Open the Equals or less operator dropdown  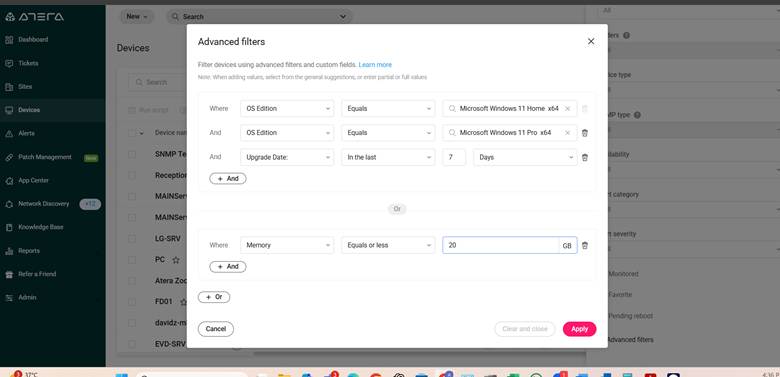(388, 245)
